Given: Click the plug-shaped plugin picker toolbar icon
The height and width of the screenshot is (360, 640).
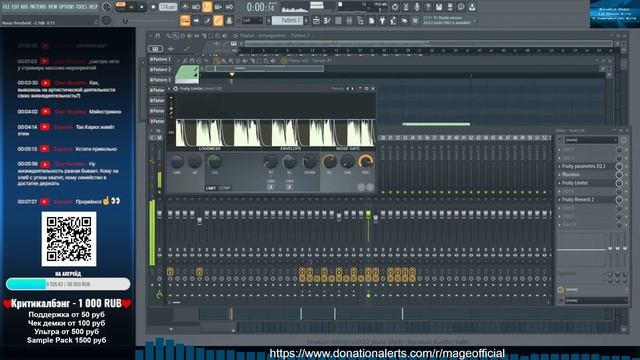Looking at the screenshot, I should [x=382, y=20].
